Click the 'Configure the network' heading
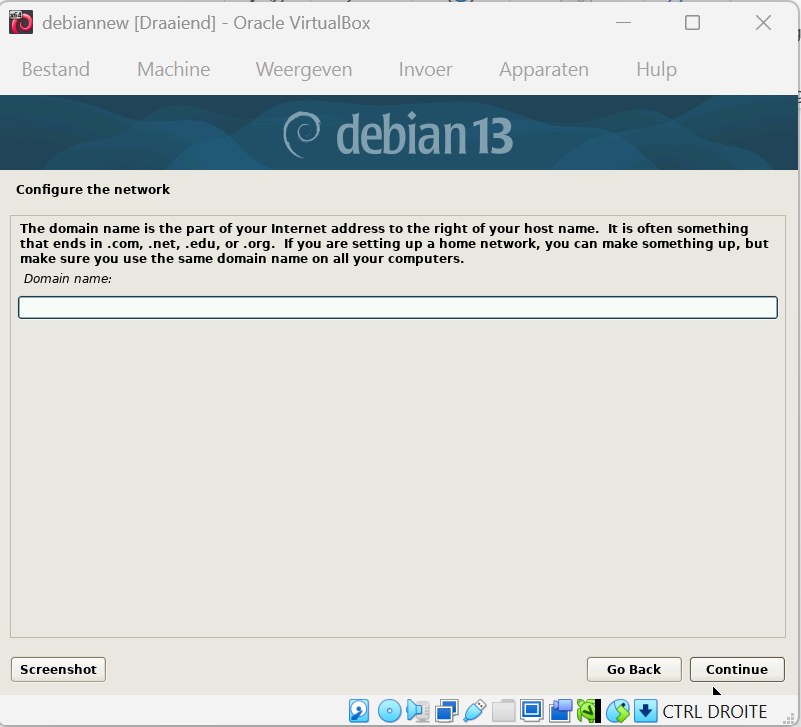 pos(93,190)
